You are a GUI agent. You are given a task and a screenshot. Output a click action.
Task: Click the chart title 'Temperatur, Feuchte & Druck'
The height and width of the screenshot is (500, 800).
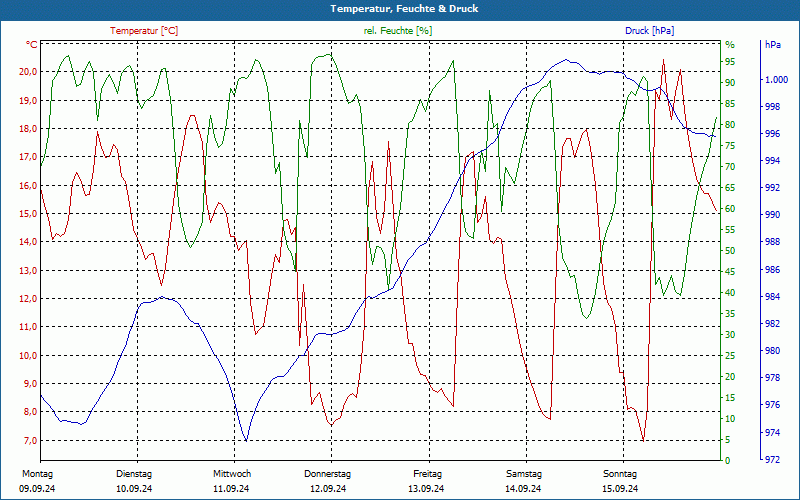404,9
